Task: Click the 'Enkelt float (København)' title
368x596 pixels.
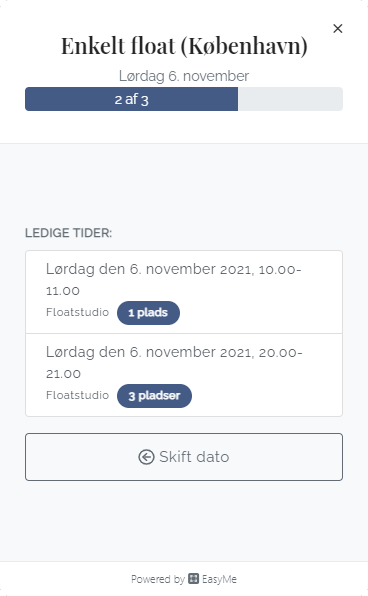Action: click(x=184, y=46)
